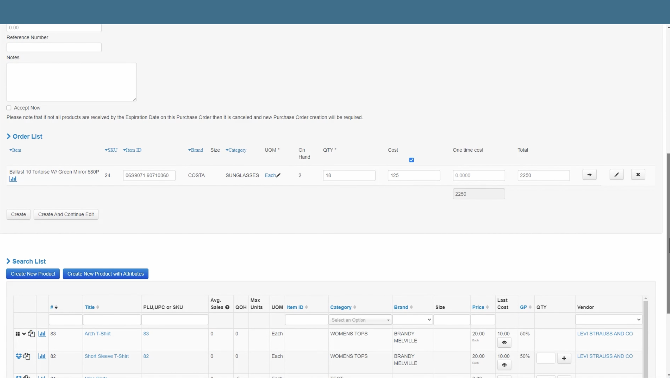Open the row options arrow on the Arch T-Shirt row
The width and height of the screenshot is (670, 378).
[x=24, y=334]
